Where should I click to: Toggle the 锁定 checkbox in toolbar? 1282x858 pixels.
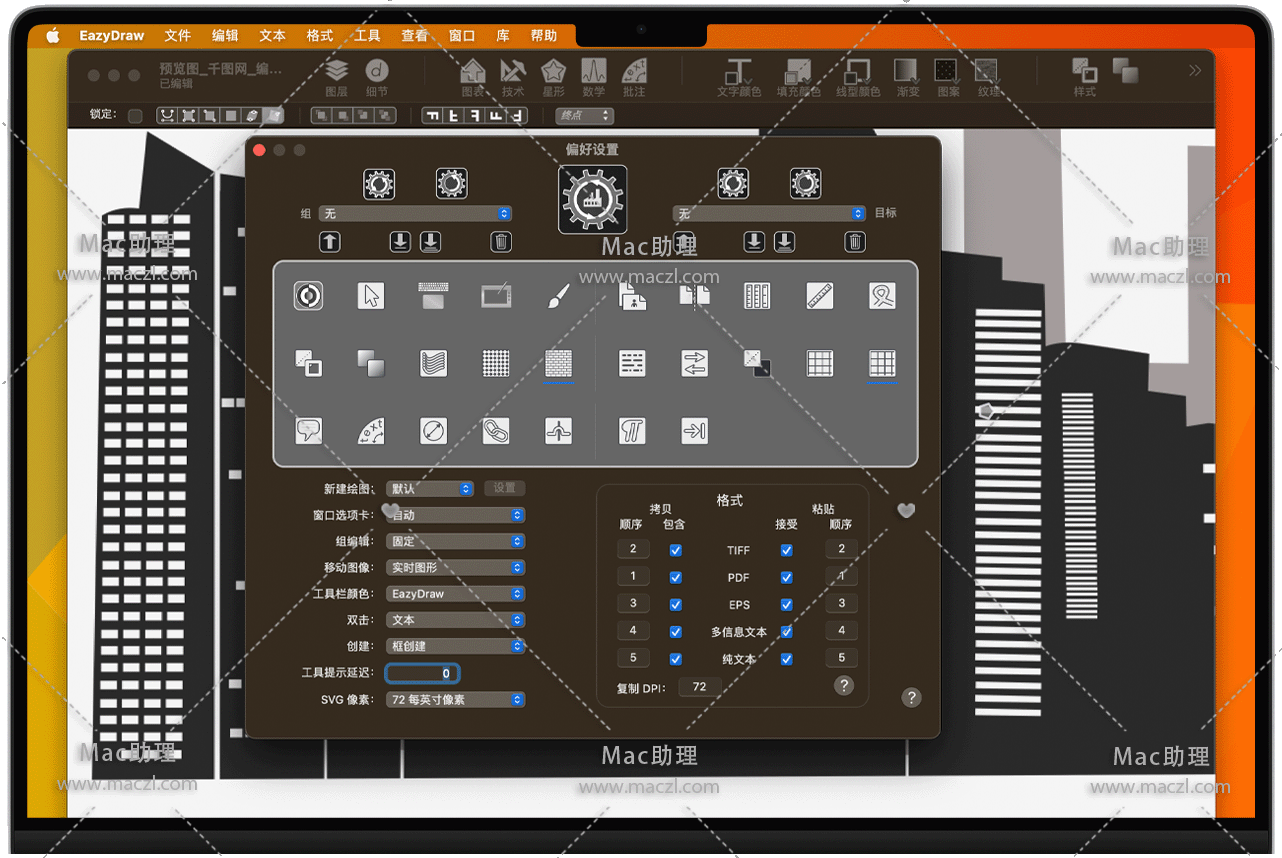click(x=135, y=116)
